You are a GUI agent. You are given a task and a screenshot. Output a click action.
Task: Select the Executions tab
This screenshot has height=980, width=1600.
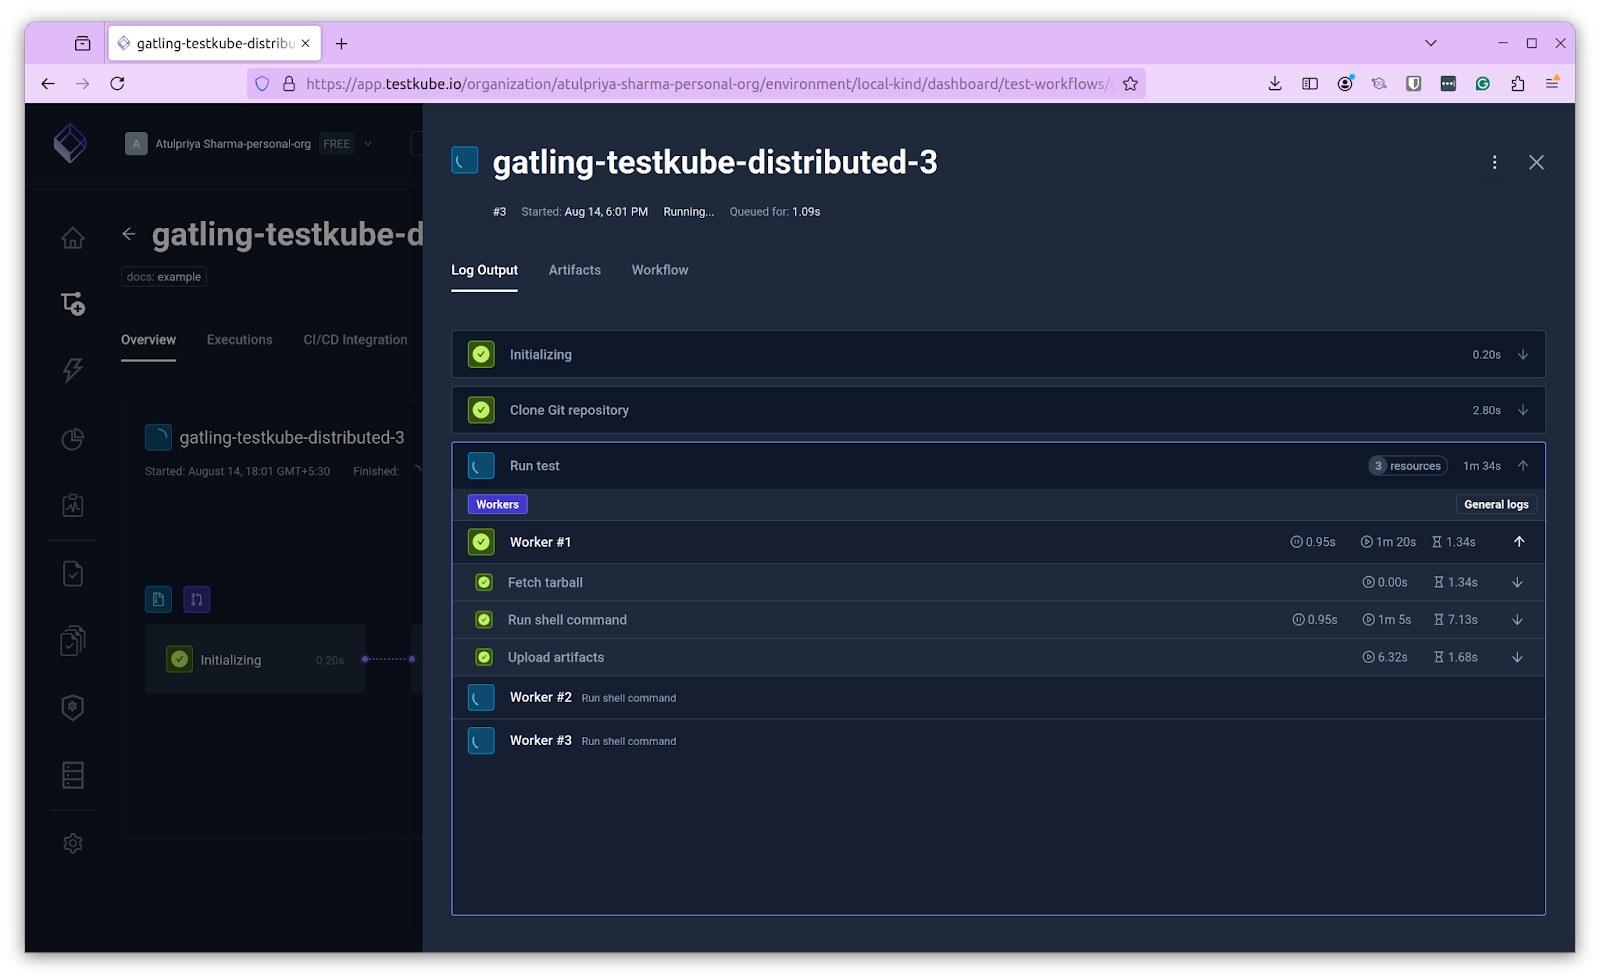pos(239,340)
